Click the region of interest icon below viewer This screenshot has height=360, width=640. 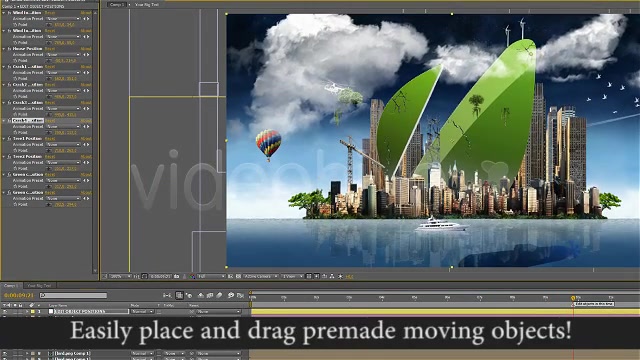click(x=231, y=276)
